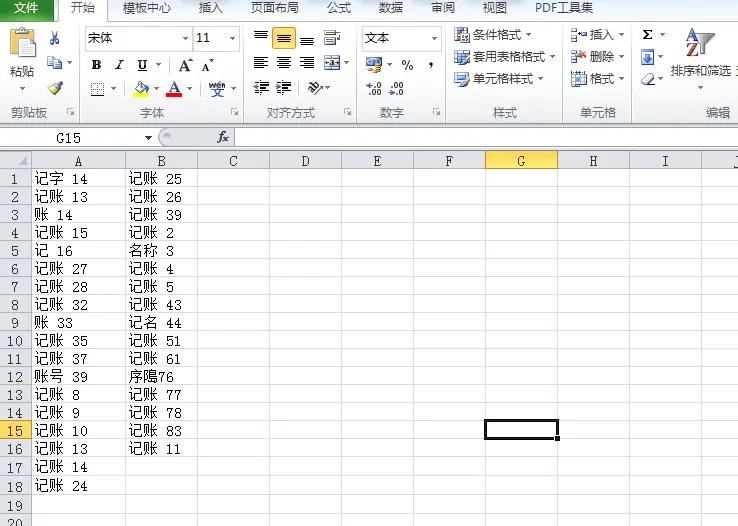The width and height of the screenshot is (738, 526).
Task: Decrease font size with small A
Action: (x=207, y=65)
